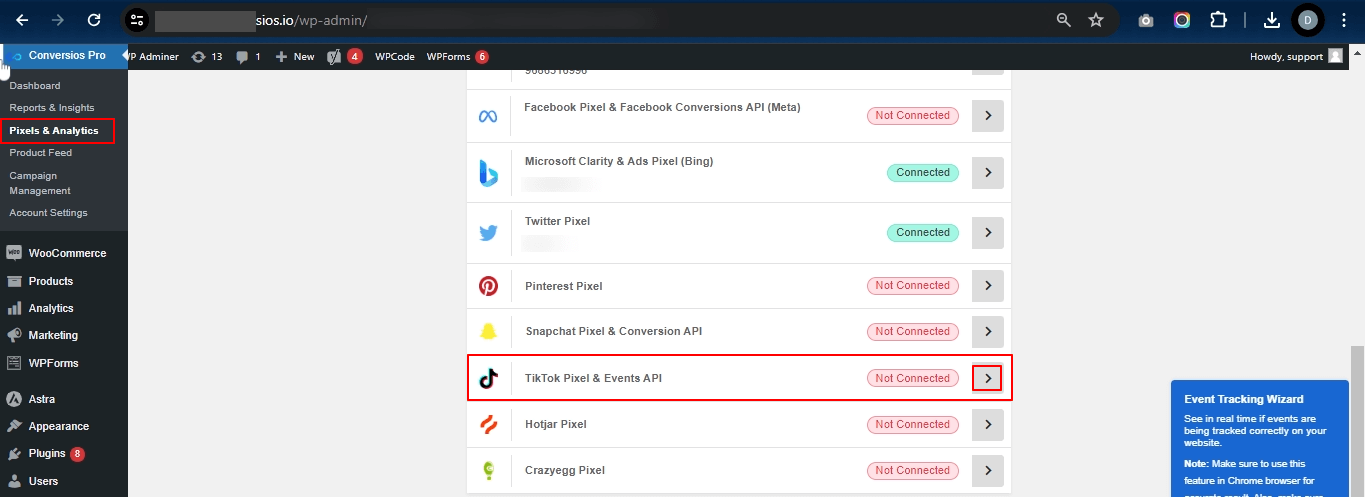This screenshot has width=1365, height=497.
Task: Click the page vertical scrollbar
Action: click(1357, 420)
